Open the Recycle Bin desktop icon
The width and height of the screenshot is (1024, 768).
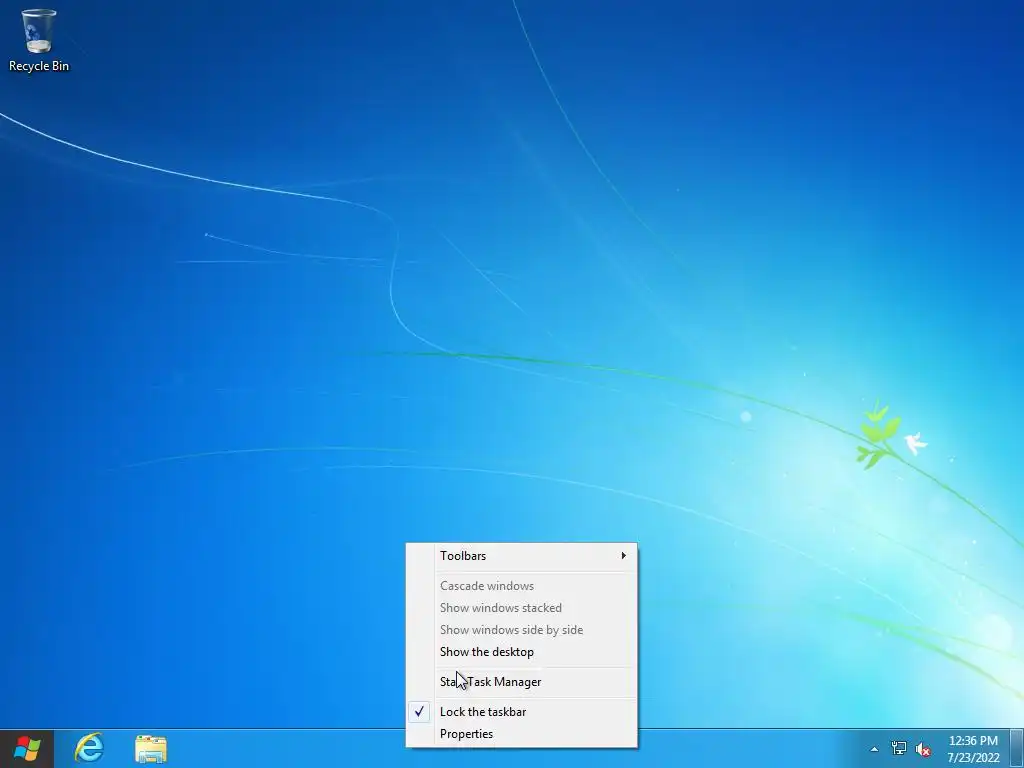point(39,40)
